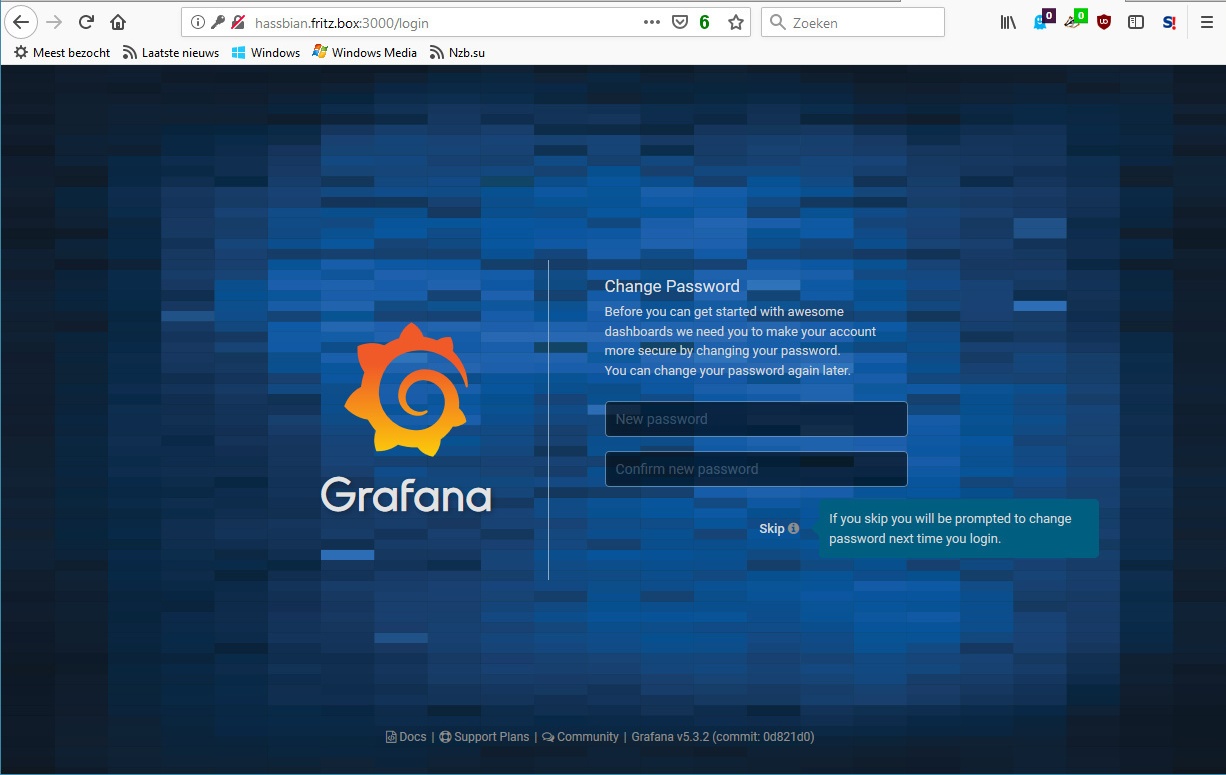
Task: Bookmark this page with the star
Action: point(736,22)
